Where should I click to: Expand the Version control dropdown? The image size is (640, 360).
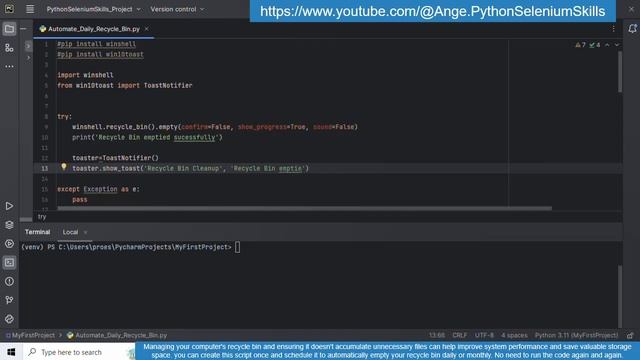pyautogui.click(x=177, y=9)
